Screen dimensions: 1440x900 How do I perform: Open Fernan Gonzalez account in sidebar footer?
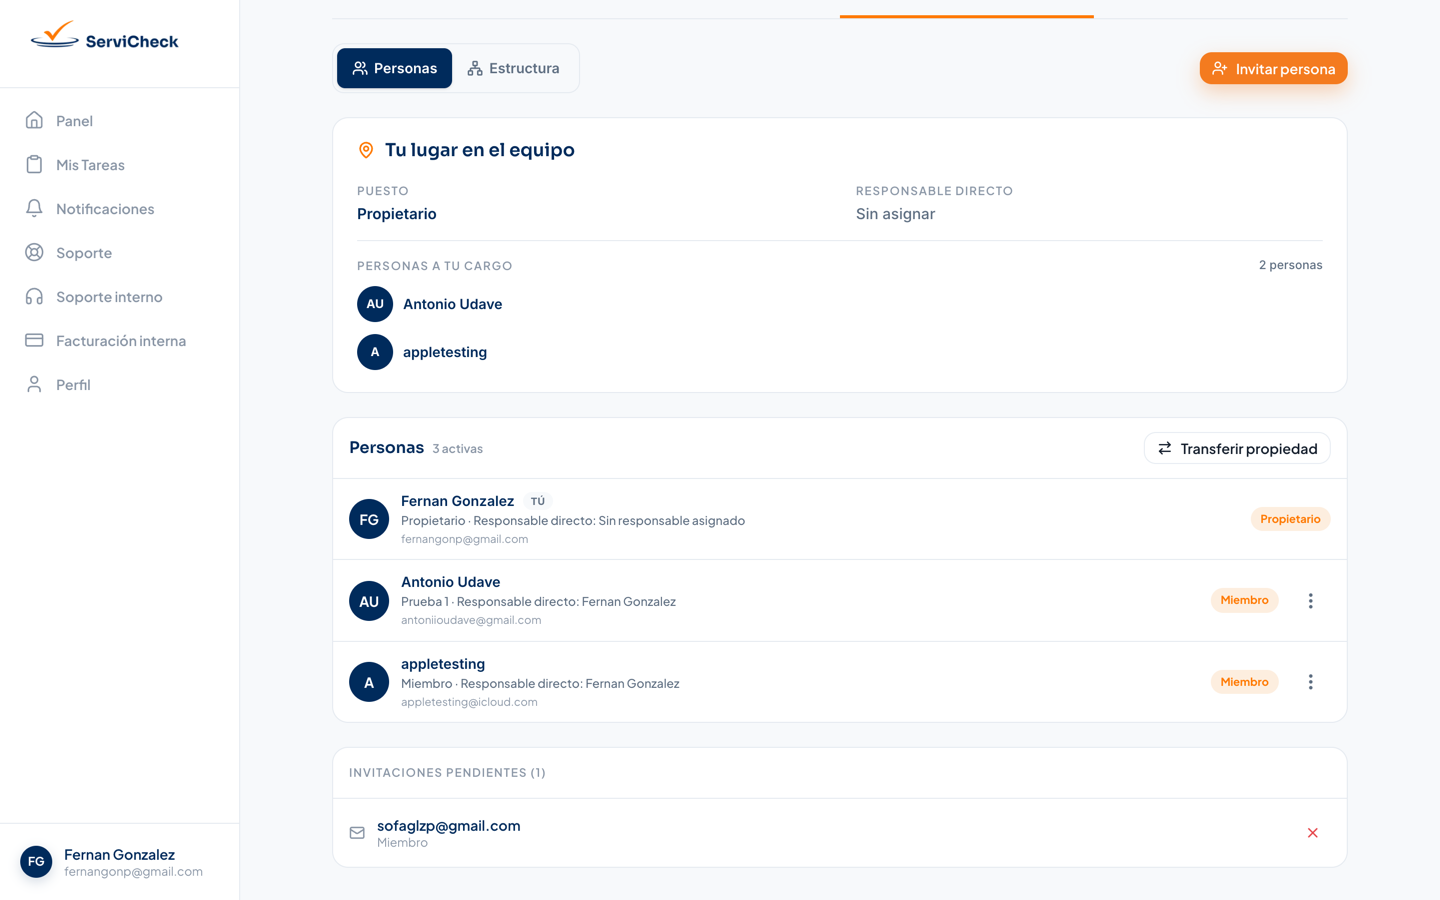pos(119,862)
